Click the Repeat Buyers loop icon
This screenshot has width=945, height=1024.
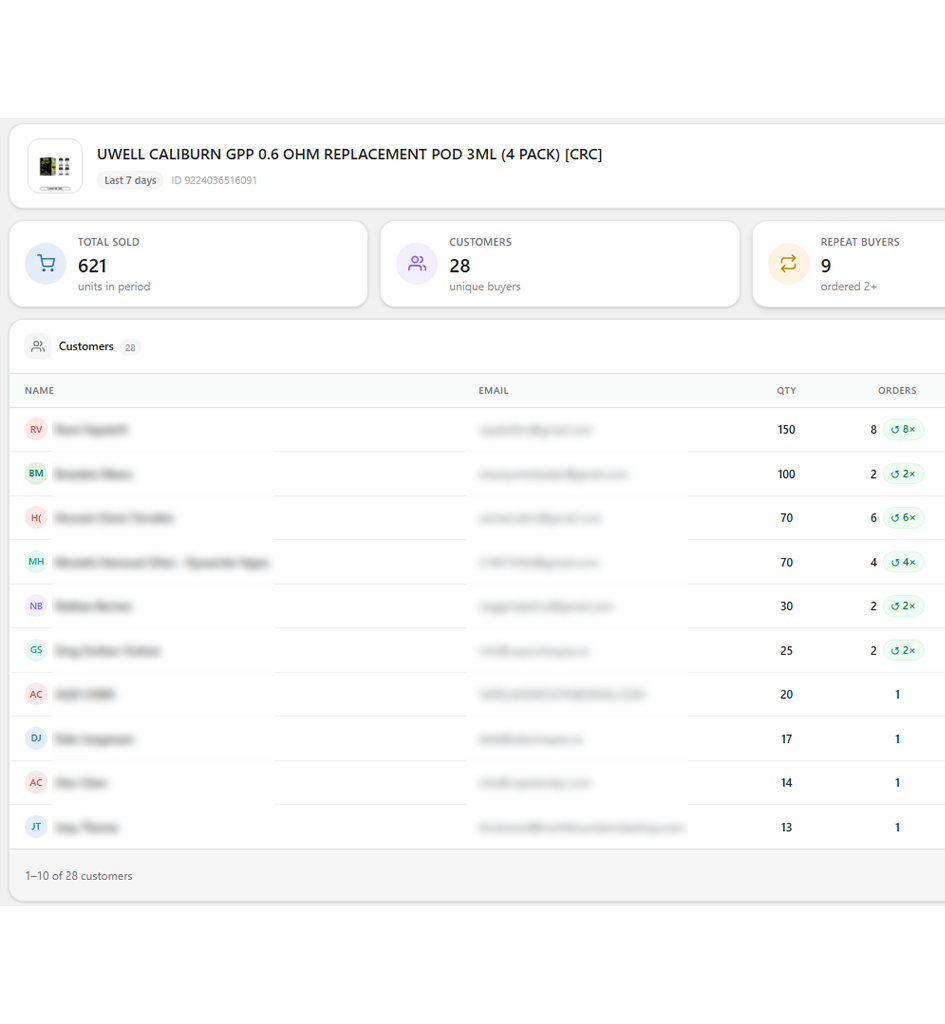point(788,263)
